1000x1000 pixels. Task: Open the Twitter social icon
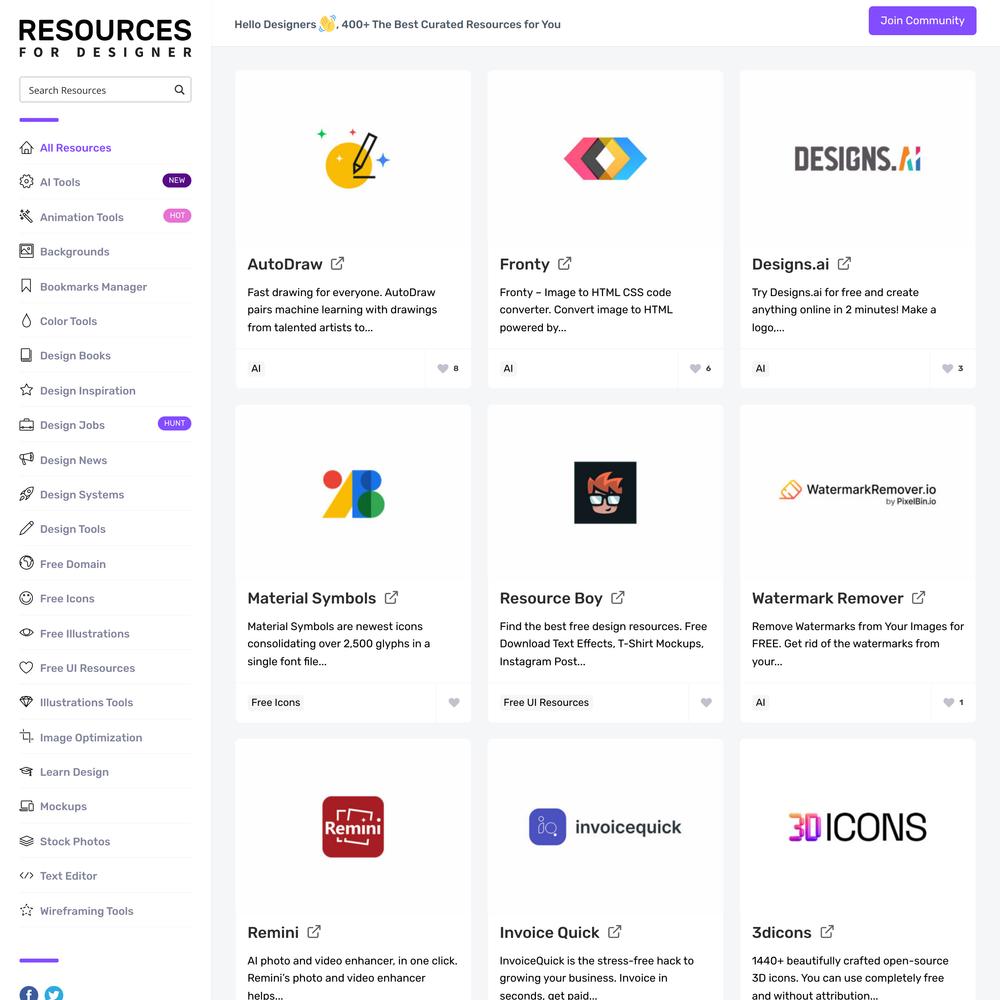point(54,994)
